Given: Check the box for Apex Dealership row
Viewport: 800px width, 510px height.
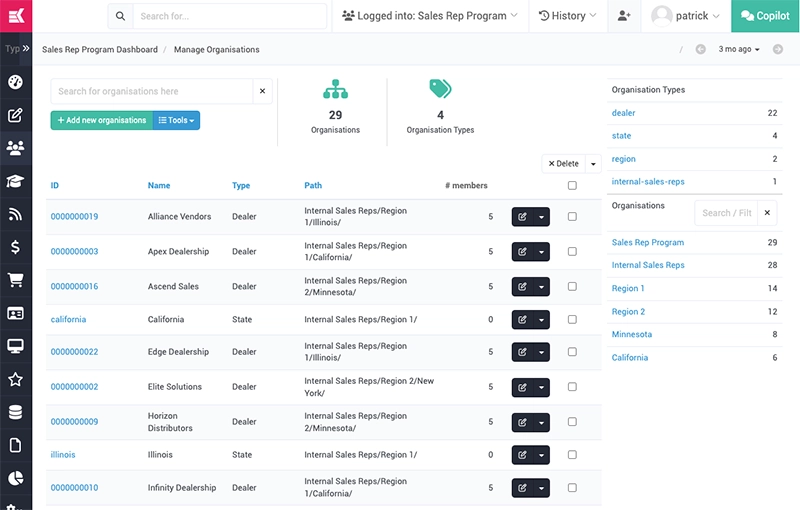Looking at the screenshot, I should click(x=572, y=252).
